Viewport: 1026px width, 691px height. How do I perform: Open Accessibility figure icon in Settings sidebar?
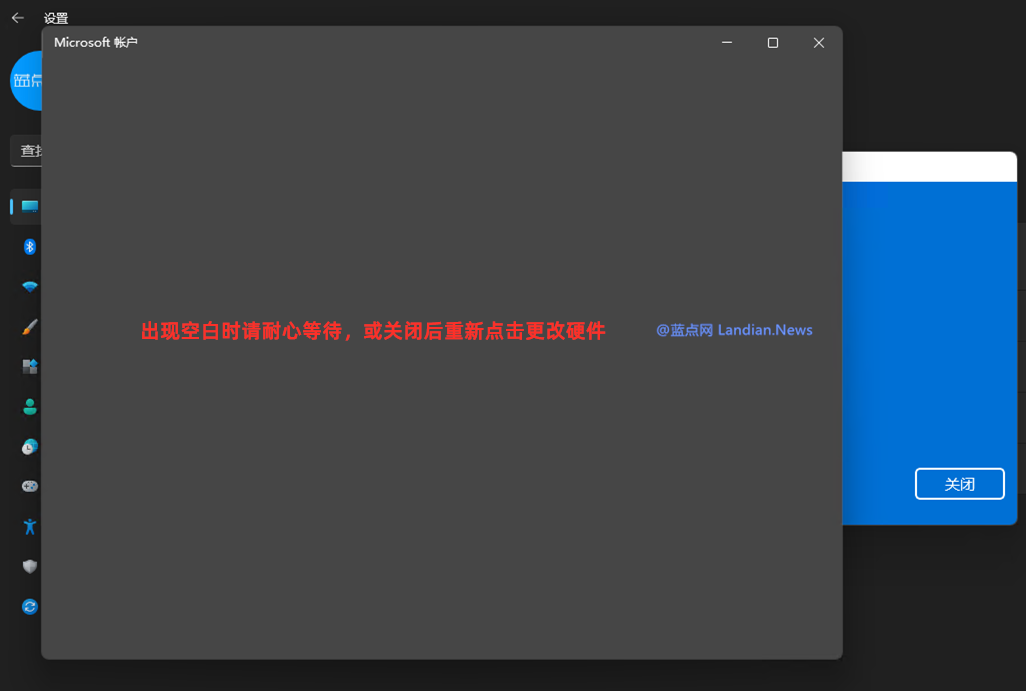tap(29, 527)
